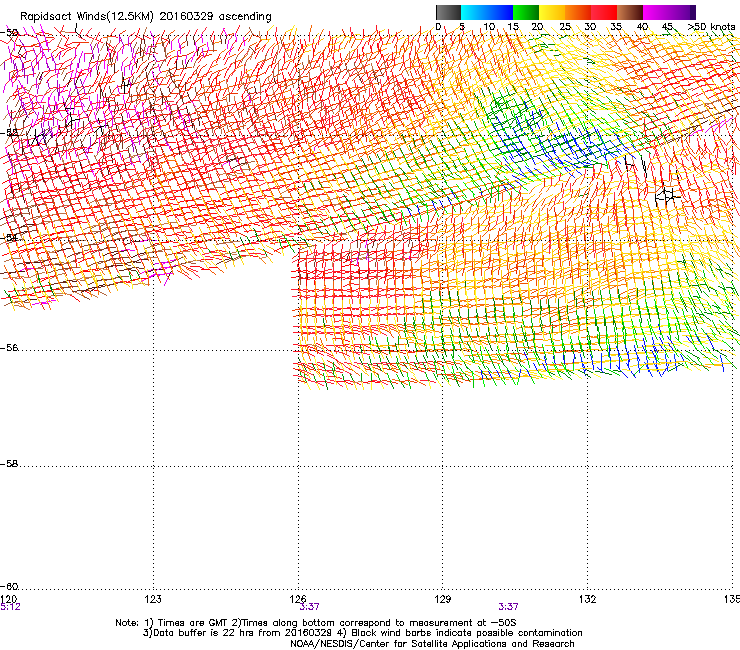Click the '129' longitude axis label

[x=442, y=599]
